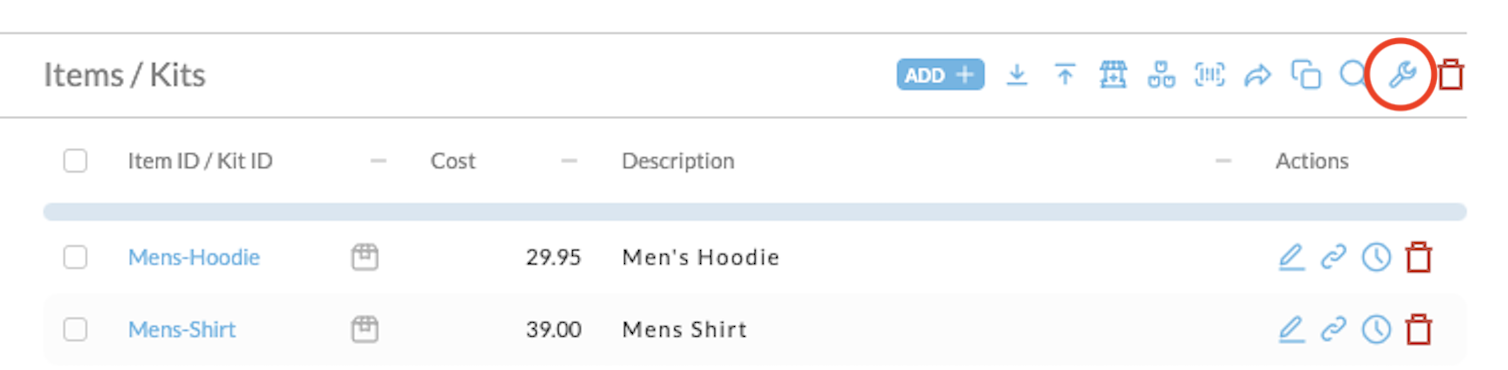Check the Mens-Shirt row checkbox
Image resolution: width=1508 pixels, height=370 pixels.
tap(75, 330)
